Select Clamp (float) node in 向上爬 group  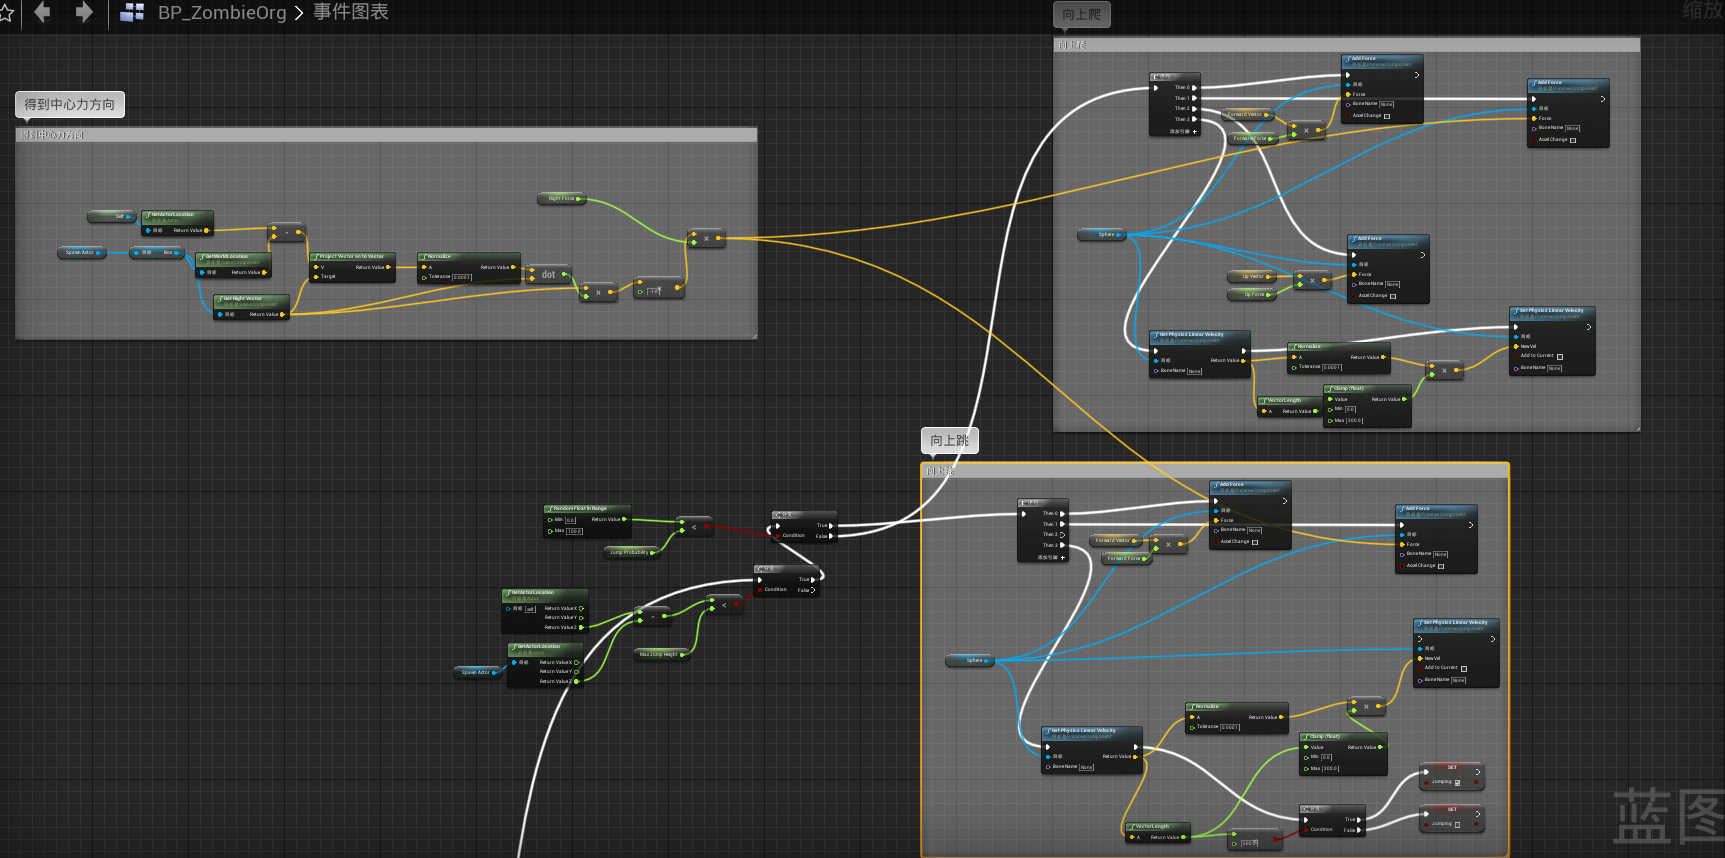pos(1367,406)
